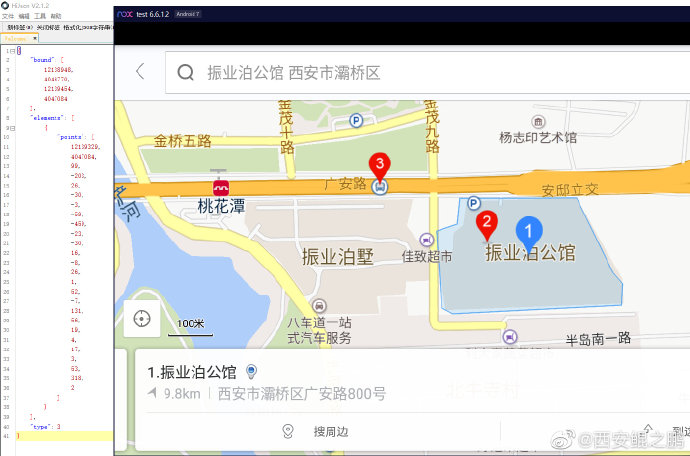
Task: Select red map pin number 2
Action: (487, 225)
